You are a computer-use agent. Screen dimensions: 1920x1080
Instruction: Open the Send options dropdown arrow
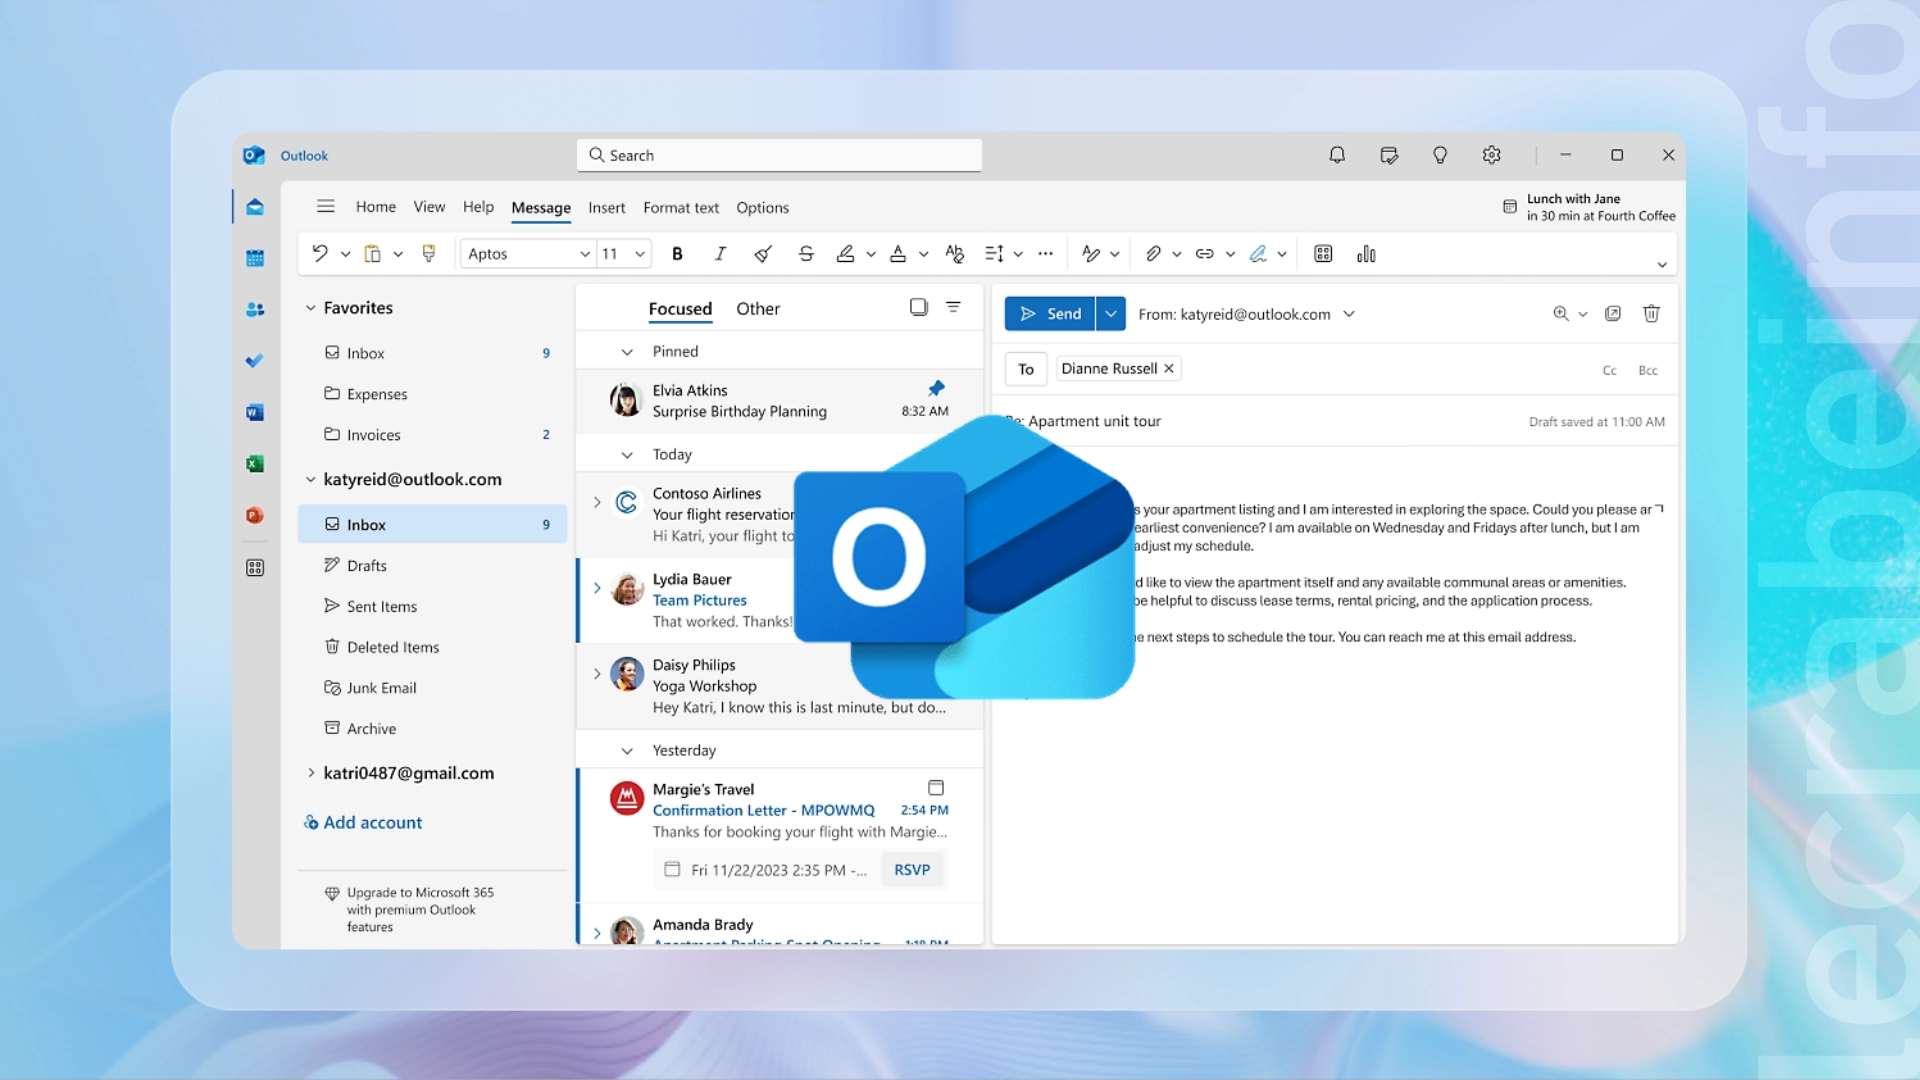click(x=1111, y=314)
